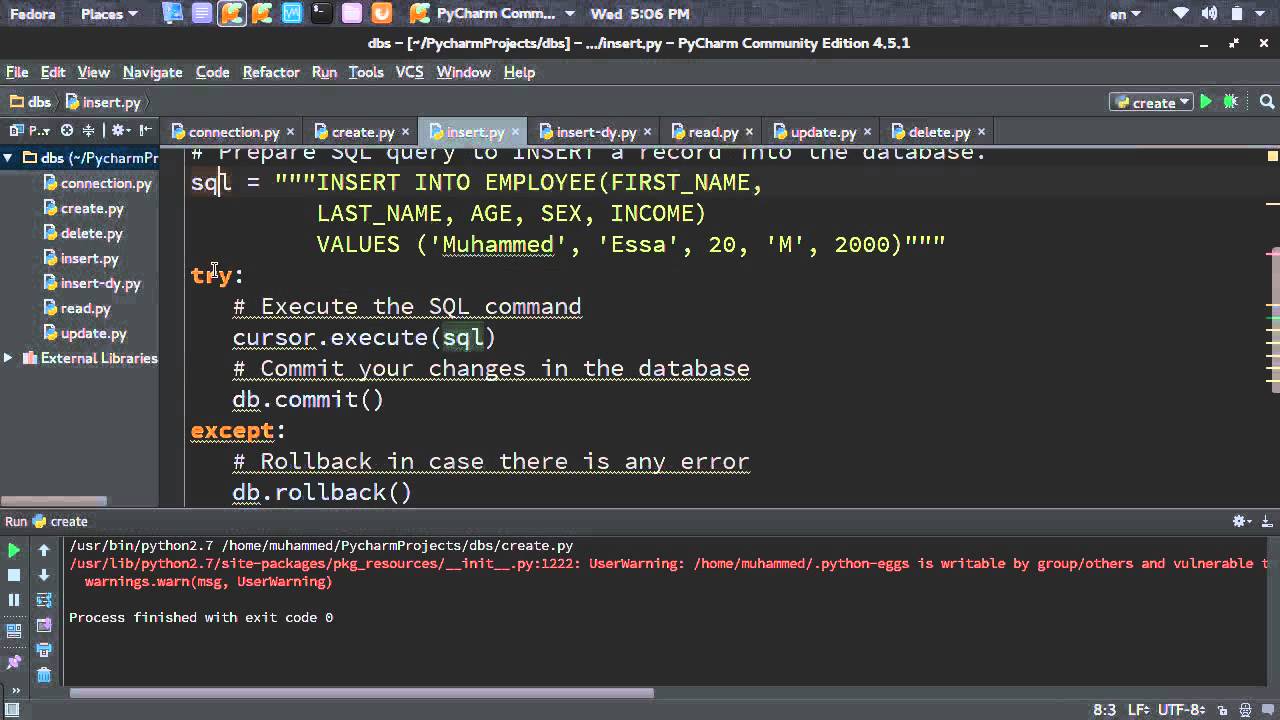
Task: Collapse the dbs project folder
Action: (8, 158)
